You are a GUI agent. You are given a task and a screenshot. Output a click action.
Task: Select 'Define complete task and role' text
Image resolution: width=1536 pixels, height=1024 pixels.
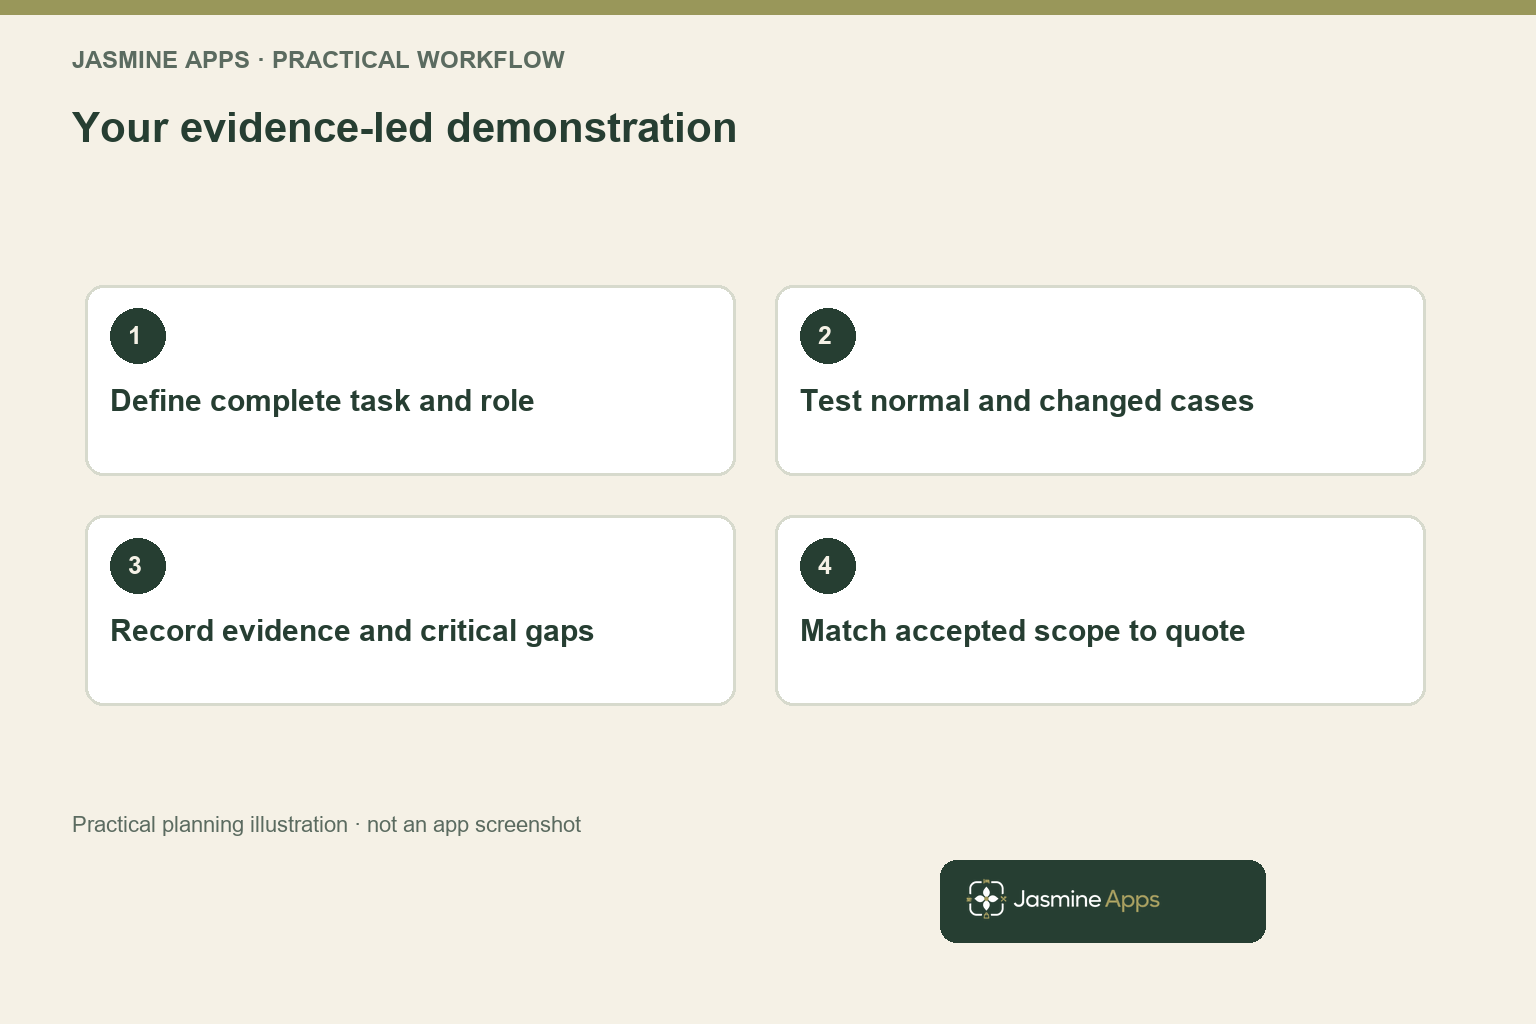(322, 401)
